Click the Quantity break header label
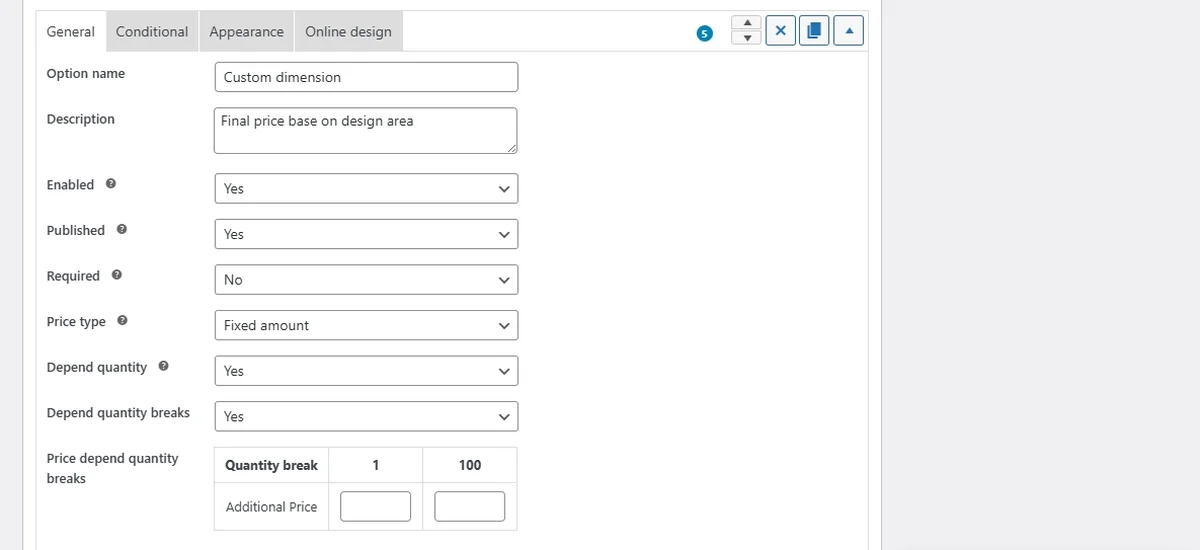1200x550 pixels. click(x=272, y=465)
